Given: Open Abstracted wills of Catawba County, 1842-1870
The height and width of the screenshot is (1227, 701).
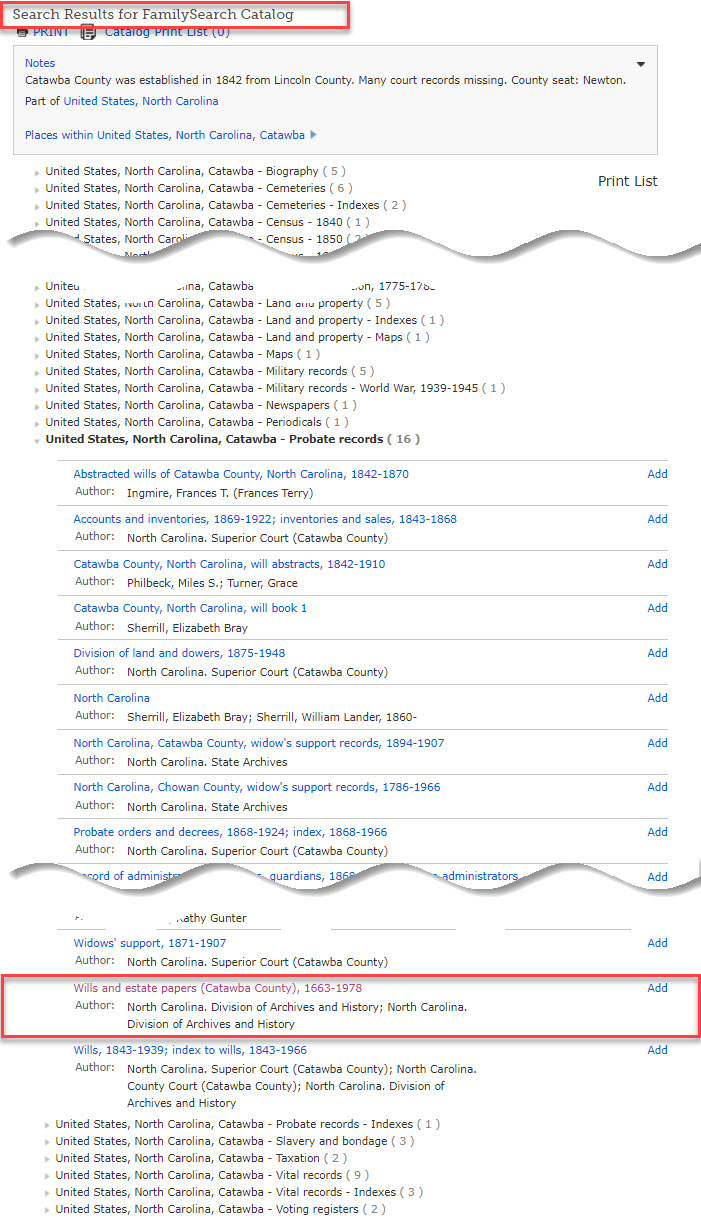Looking at the screenshot, I should (241, 474).
